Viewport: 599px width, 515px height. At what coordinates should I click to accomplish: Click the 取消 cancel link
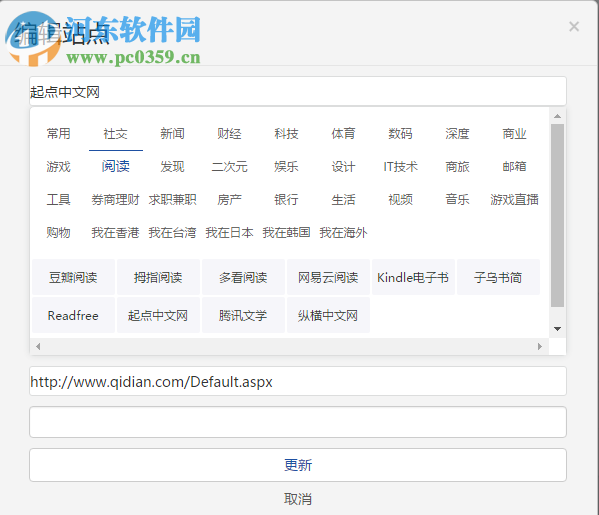coord(298,499)
